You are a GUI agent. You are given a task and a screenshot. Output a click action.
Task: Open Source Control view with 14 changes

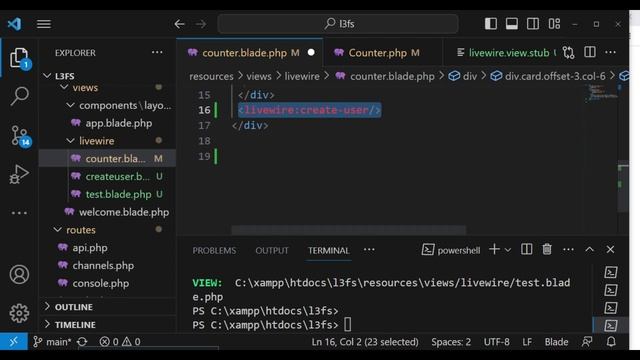(x=19, y=136)
